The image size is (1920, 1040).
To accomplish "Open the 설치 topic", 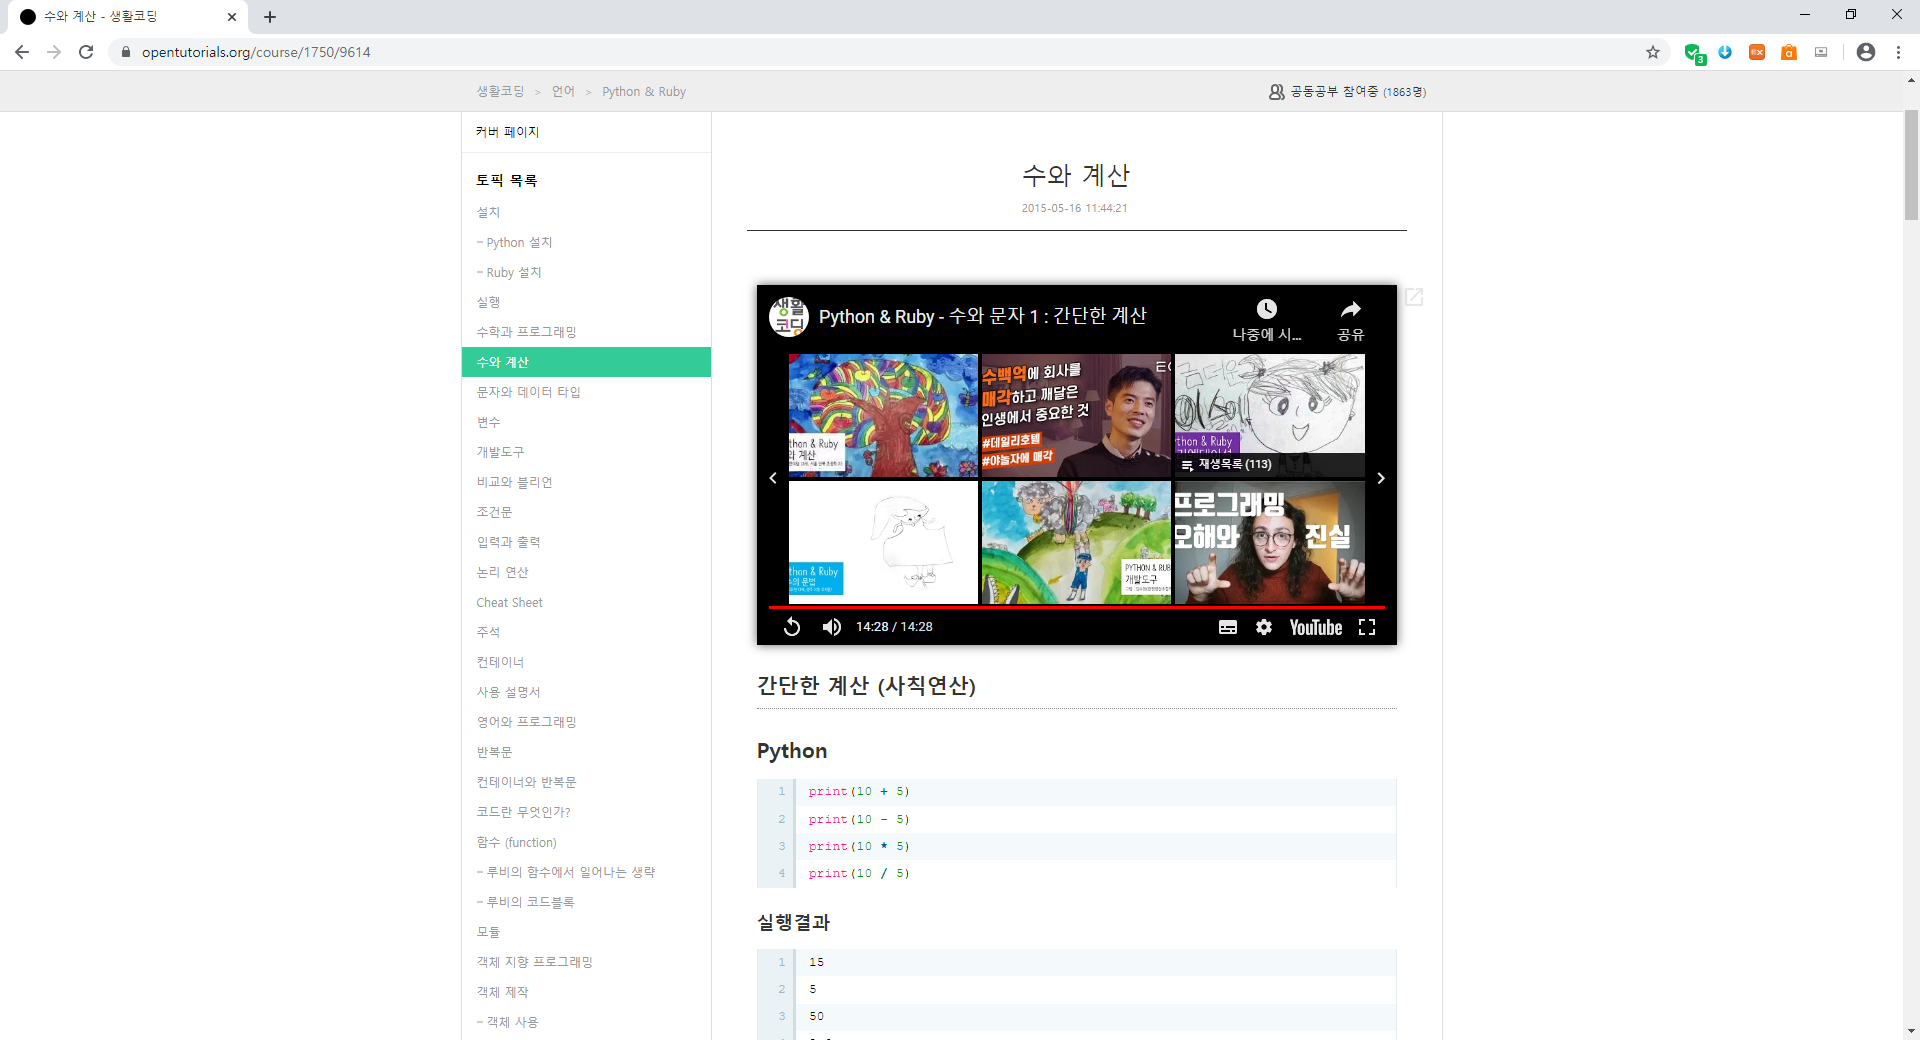I will tap(488, 212).
